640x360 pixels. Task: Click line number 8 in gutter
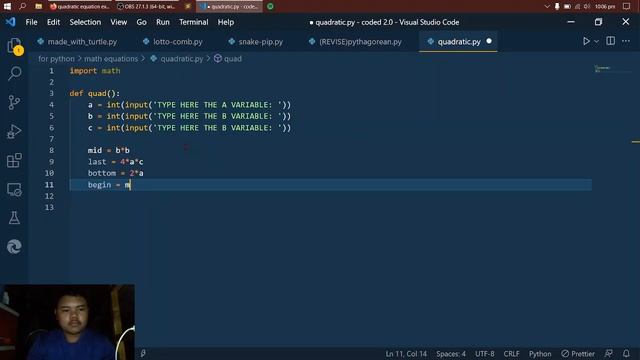tap(51, 150)
